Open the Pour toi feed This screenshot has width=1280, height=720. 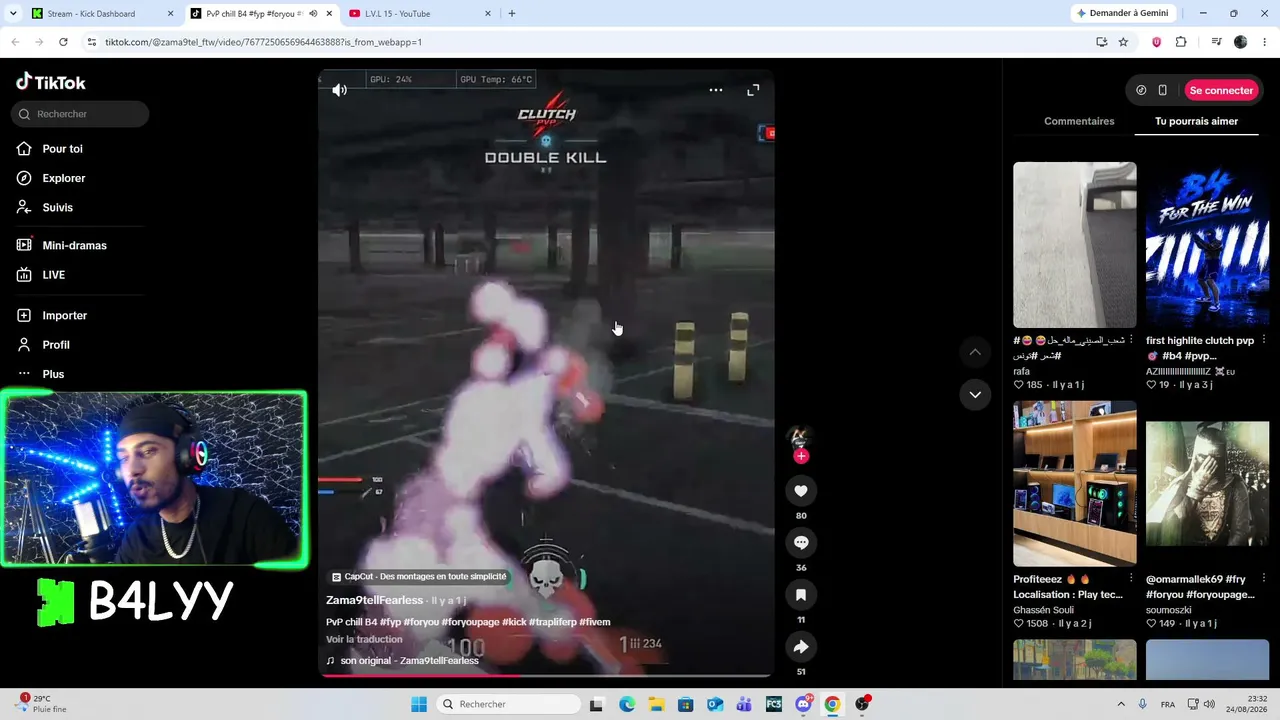pos(62,149)
